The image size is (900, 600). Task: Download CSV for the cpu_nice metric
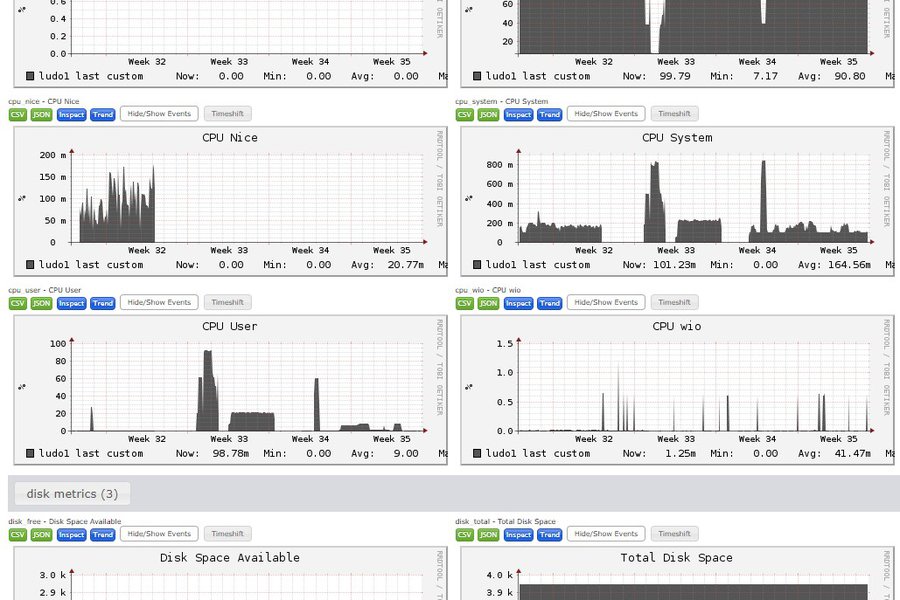pyautogui.click(x=18, y=114)
